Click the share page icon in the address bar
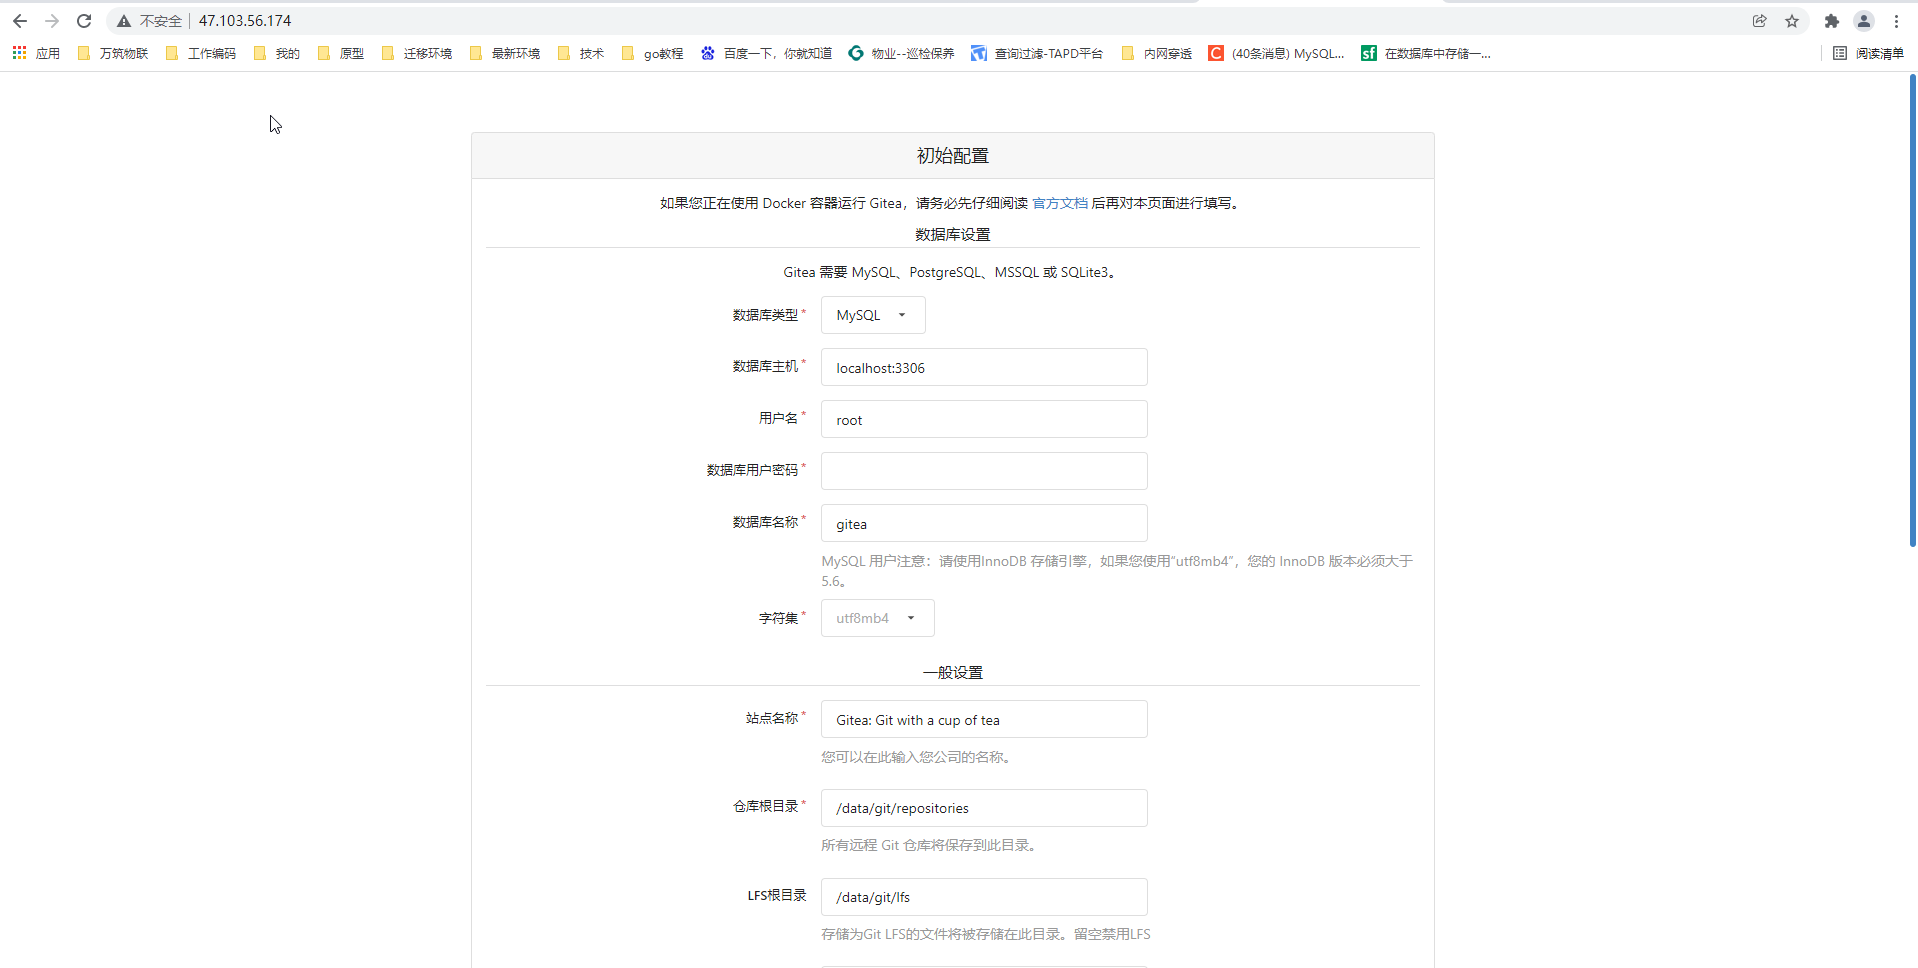This screenshot has width=1918, height=968. 1760,21
